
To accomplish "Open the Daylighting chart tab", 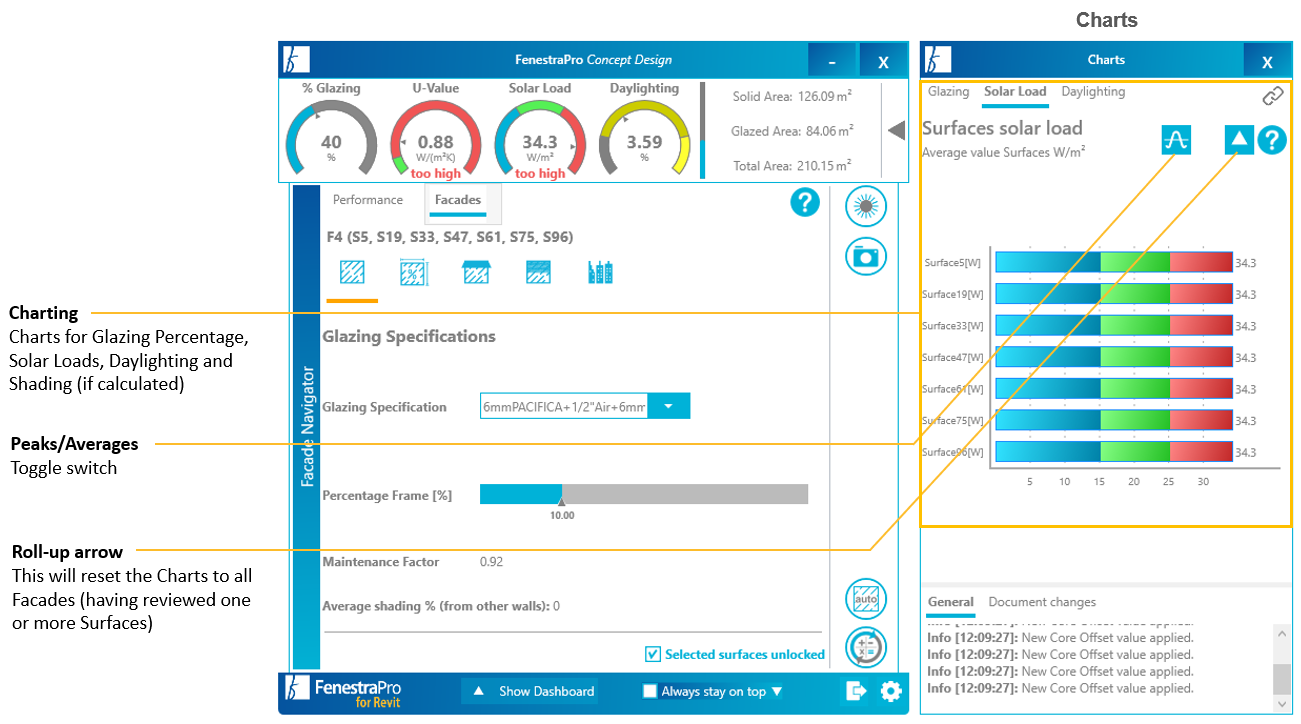I will 1093,92.
